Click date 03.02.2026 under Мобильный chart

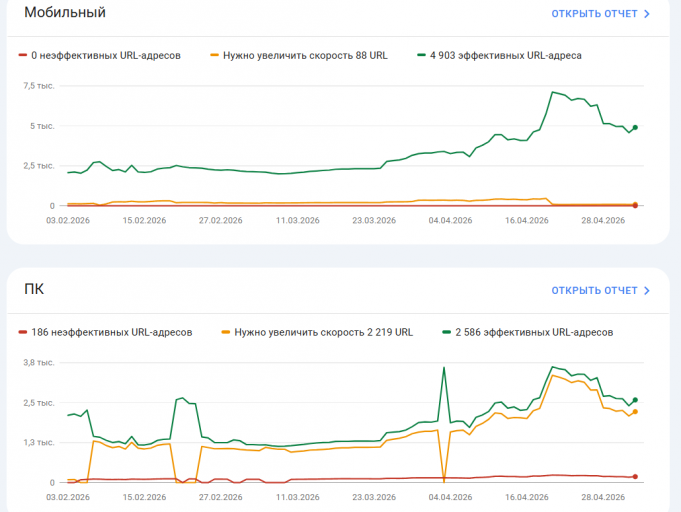tap(68, 221)
